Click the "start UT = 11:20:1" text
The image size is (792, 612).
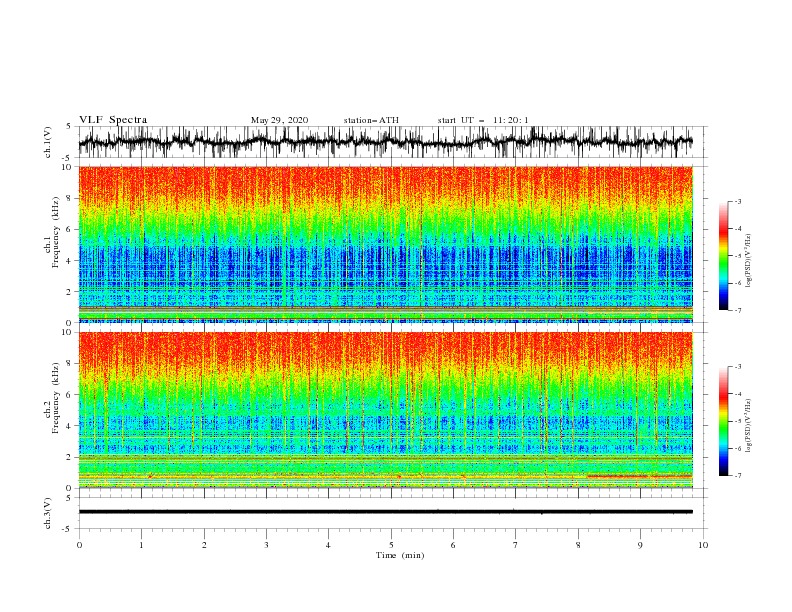[x=483, y=120]
